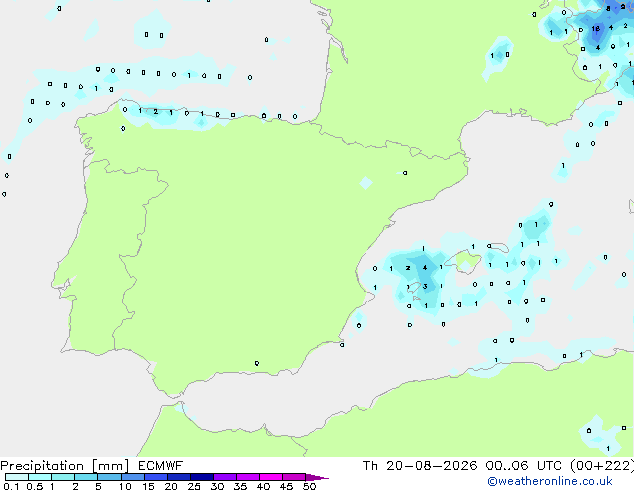Select the 30 mm purple legend swatch

pos(224,477)
